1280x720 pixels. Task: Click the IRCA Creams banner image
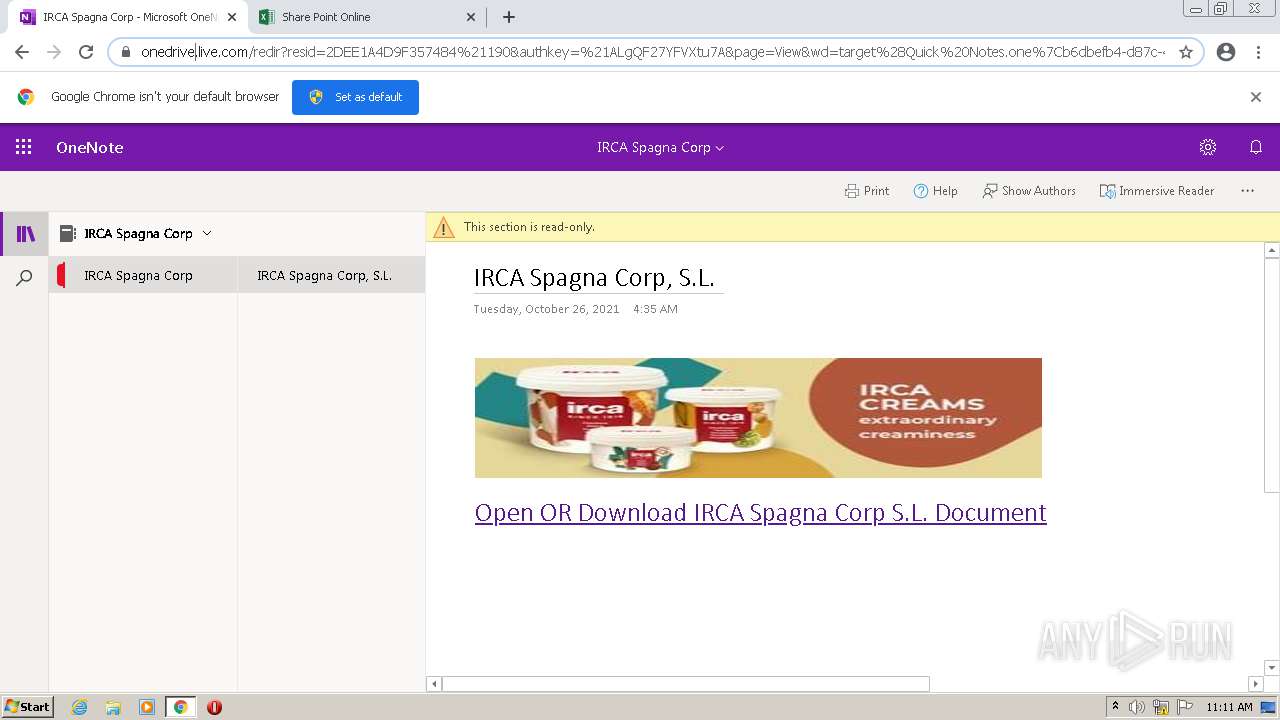click(758, 418)
